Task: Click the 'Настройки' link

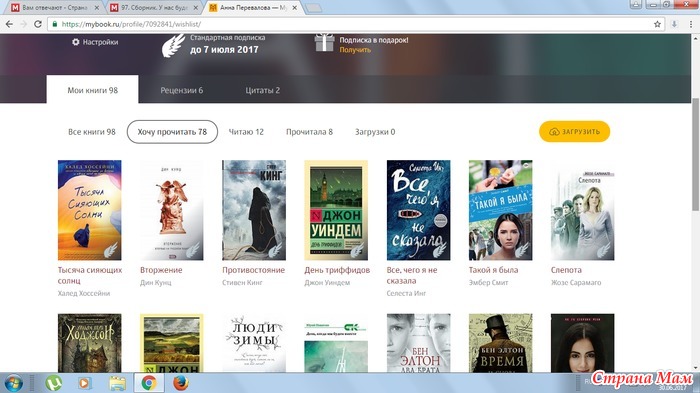Action: point(100,42)
